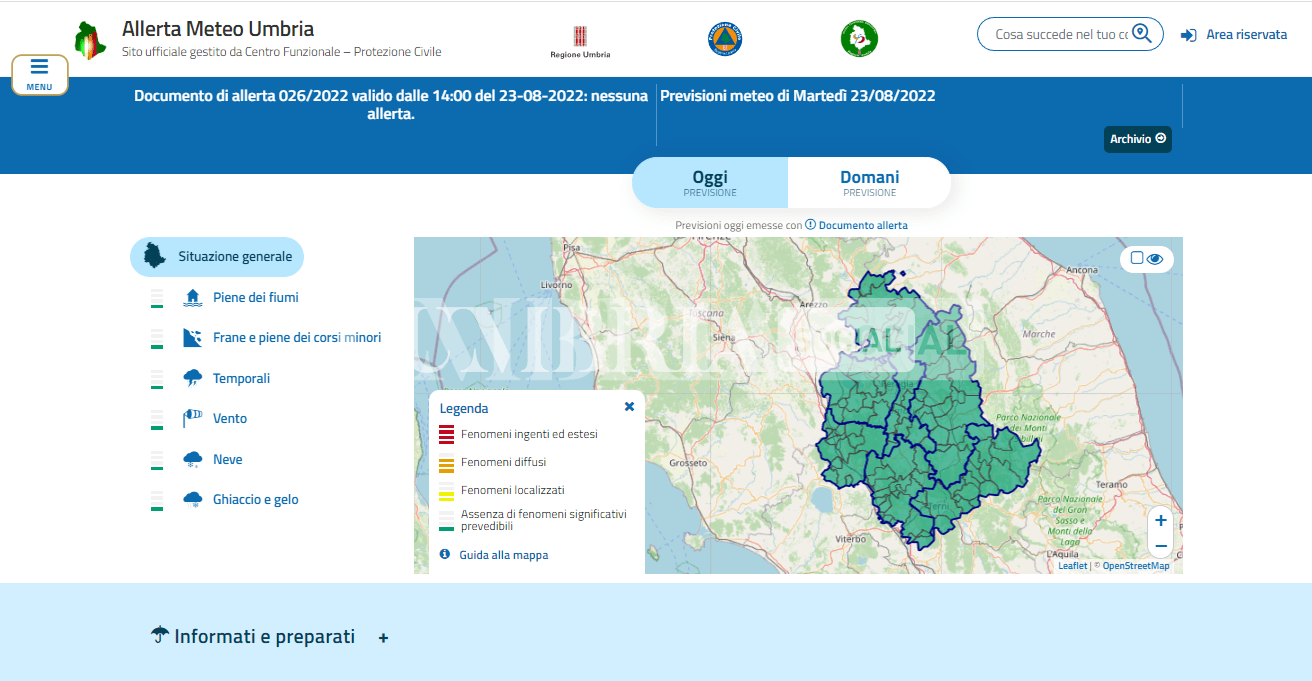
Task: Select the thunderstorm cloud Temporali icon
Action: point(193,378)
